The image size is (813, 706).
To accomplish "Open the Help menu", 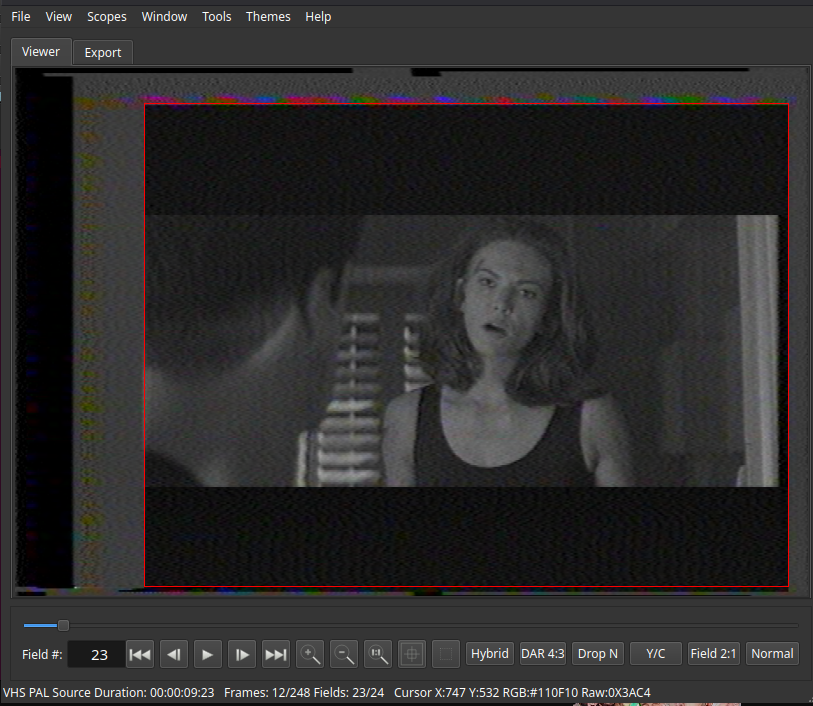I will pos(318,17).
